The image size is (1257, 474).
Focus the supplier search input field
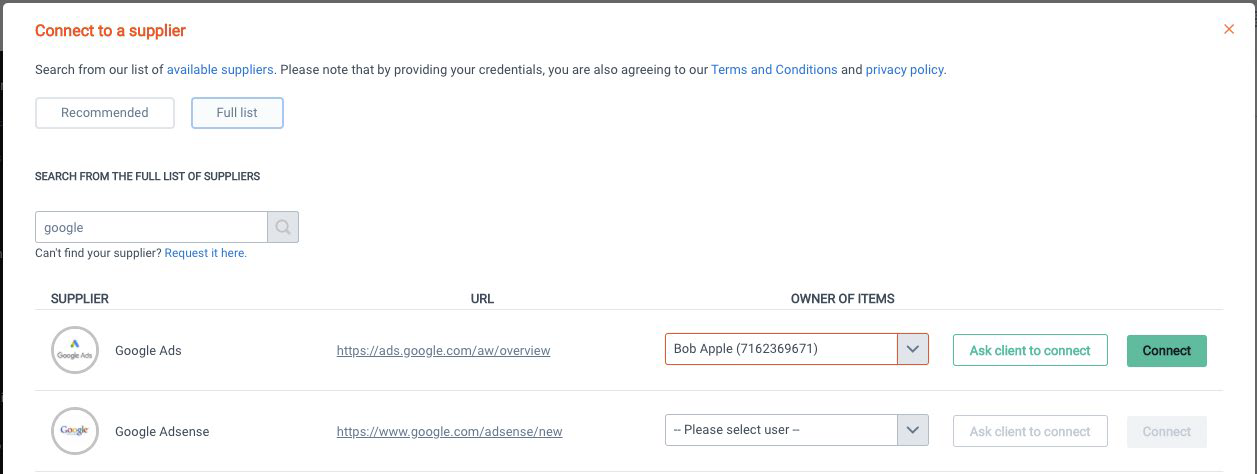[151, 227]
